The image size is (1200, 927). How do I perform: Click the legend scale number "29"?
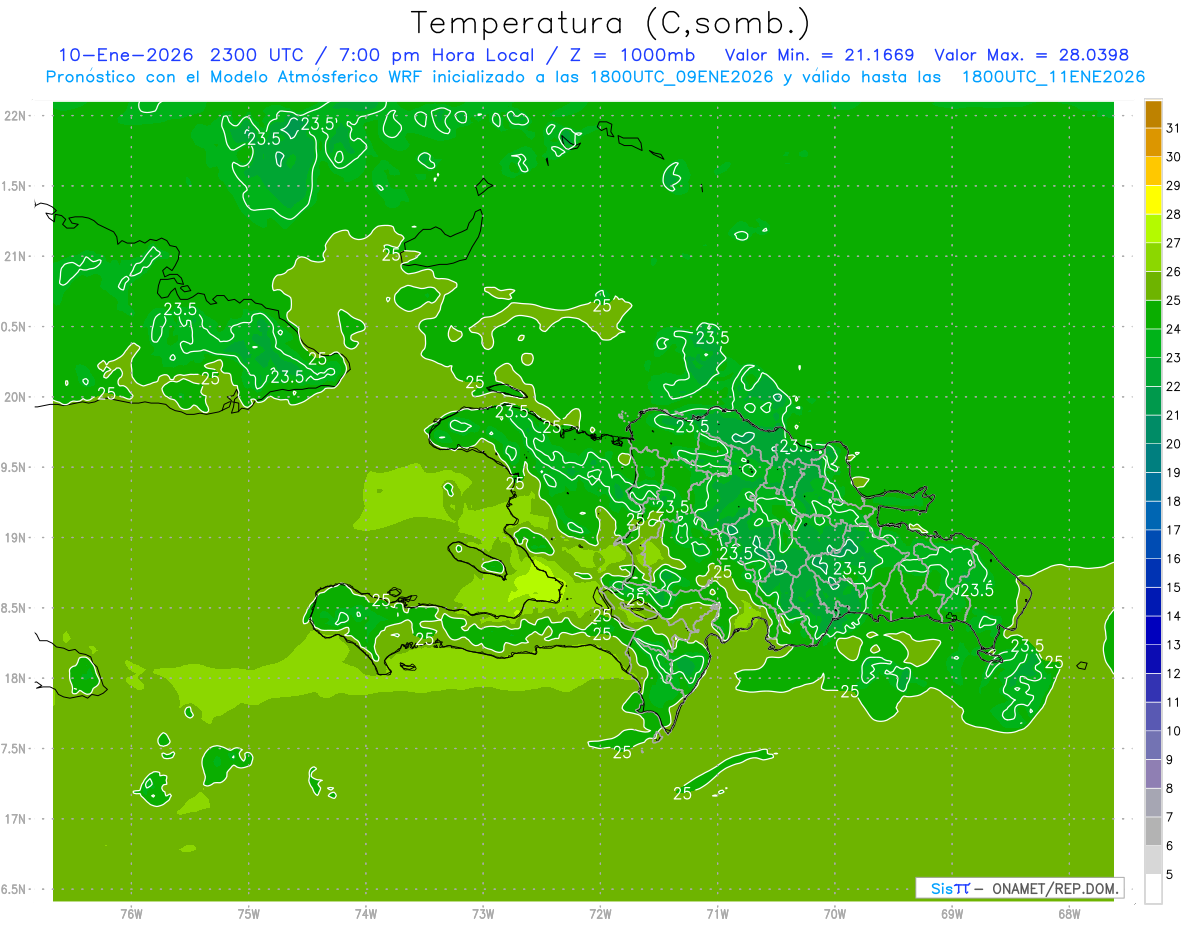[x=1173, y=185]
